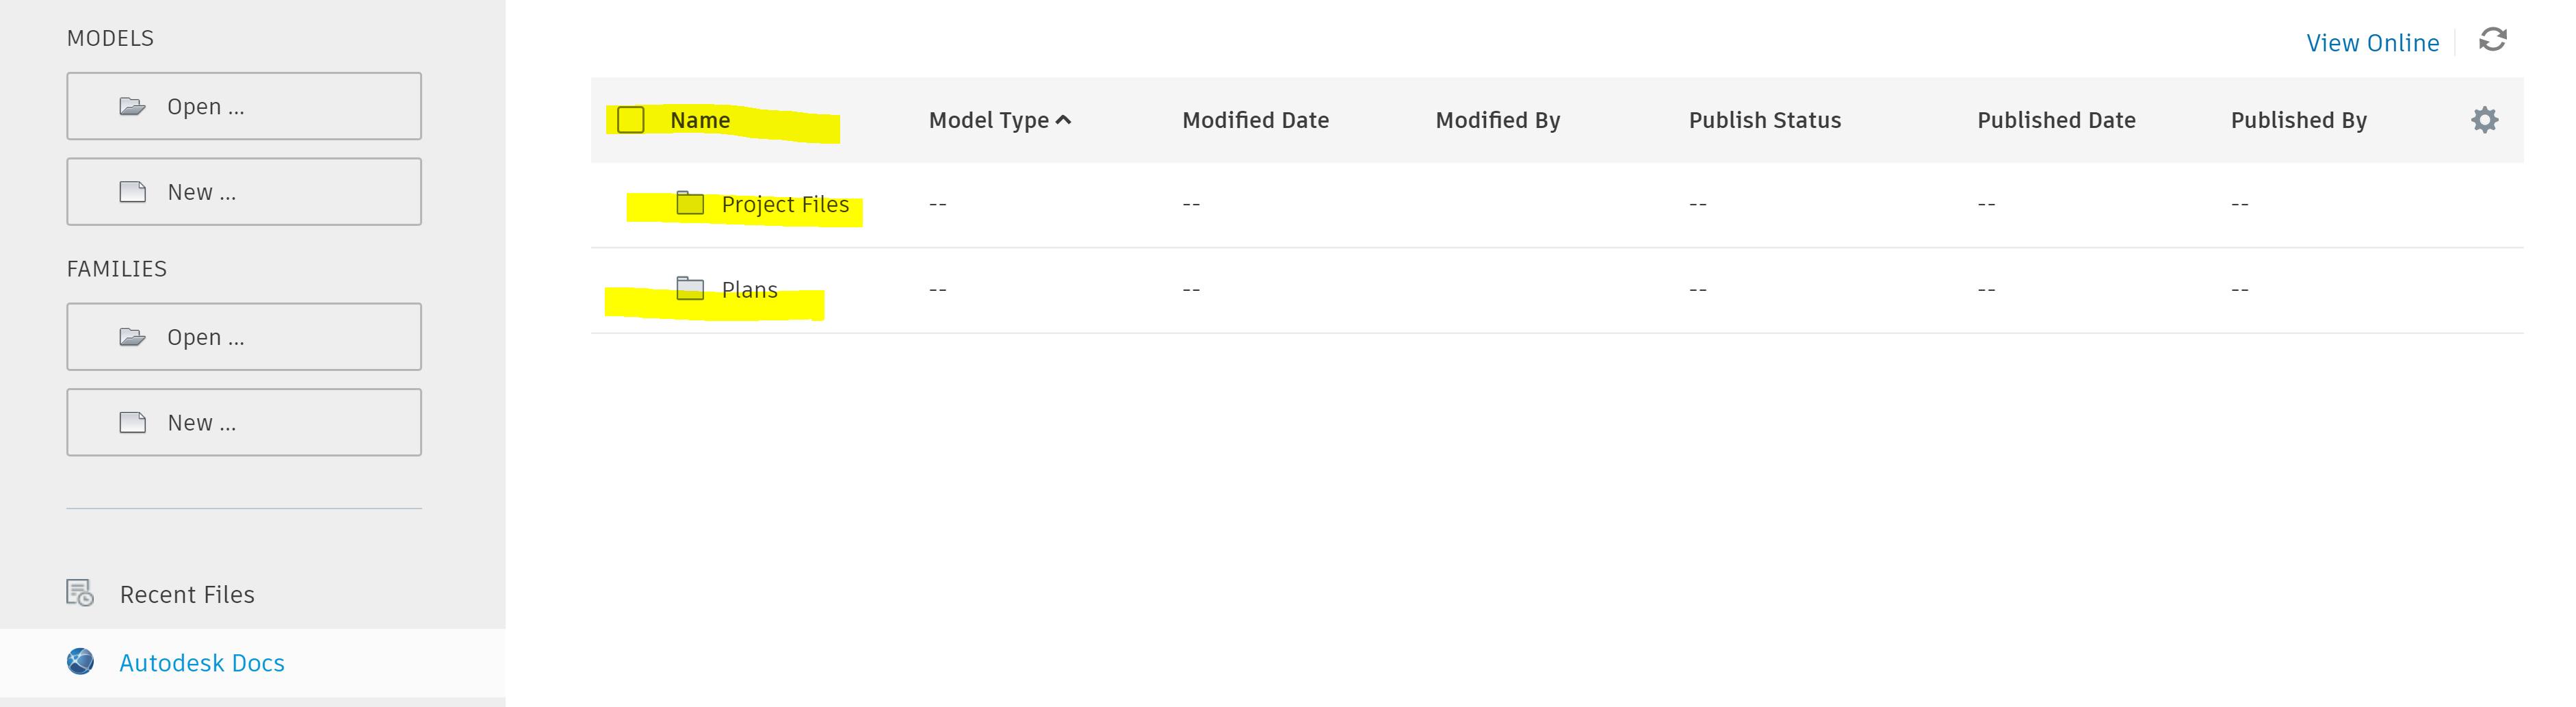Toggle the select-all checkbox beside Name
2576x707 pixels.
tap(631, 120)
